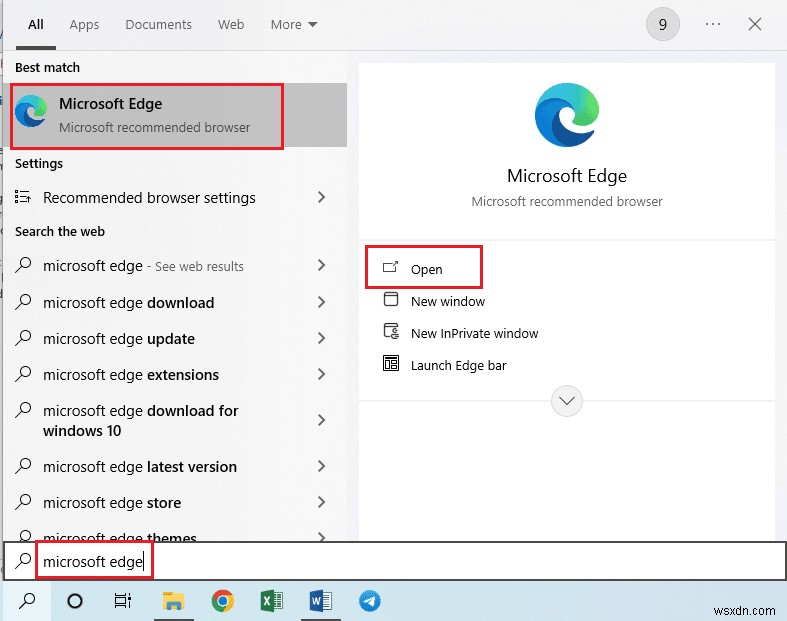Open Microsoft Edge best match result

click(x=176, y=115)
